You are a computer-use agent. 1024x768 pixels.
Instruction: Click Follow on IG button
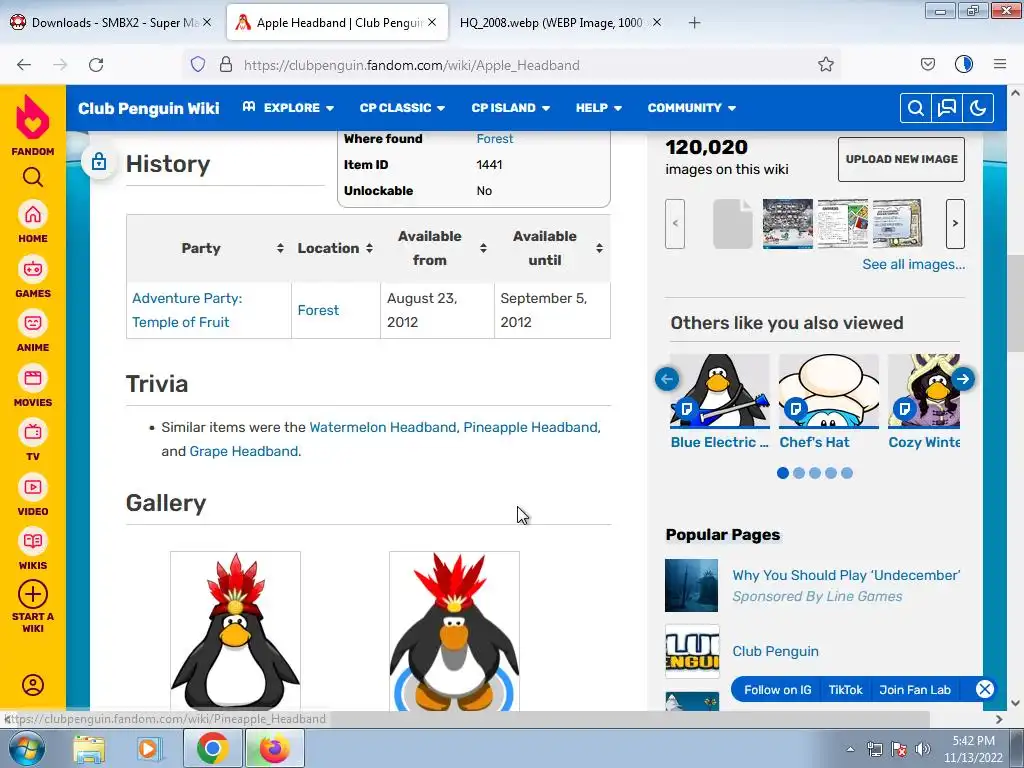click(x=778, y=690)
